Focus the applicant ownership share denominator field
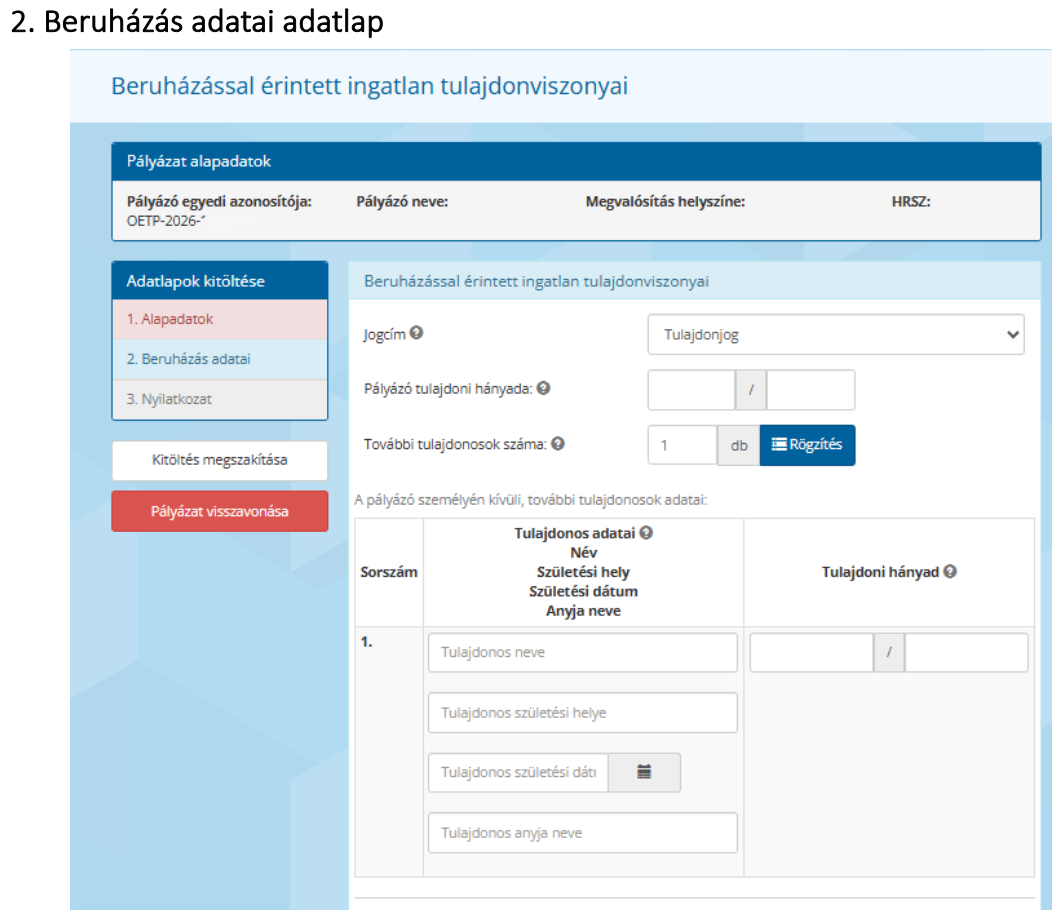This screenshot has width=1062, height=910. tap(810, 389)
